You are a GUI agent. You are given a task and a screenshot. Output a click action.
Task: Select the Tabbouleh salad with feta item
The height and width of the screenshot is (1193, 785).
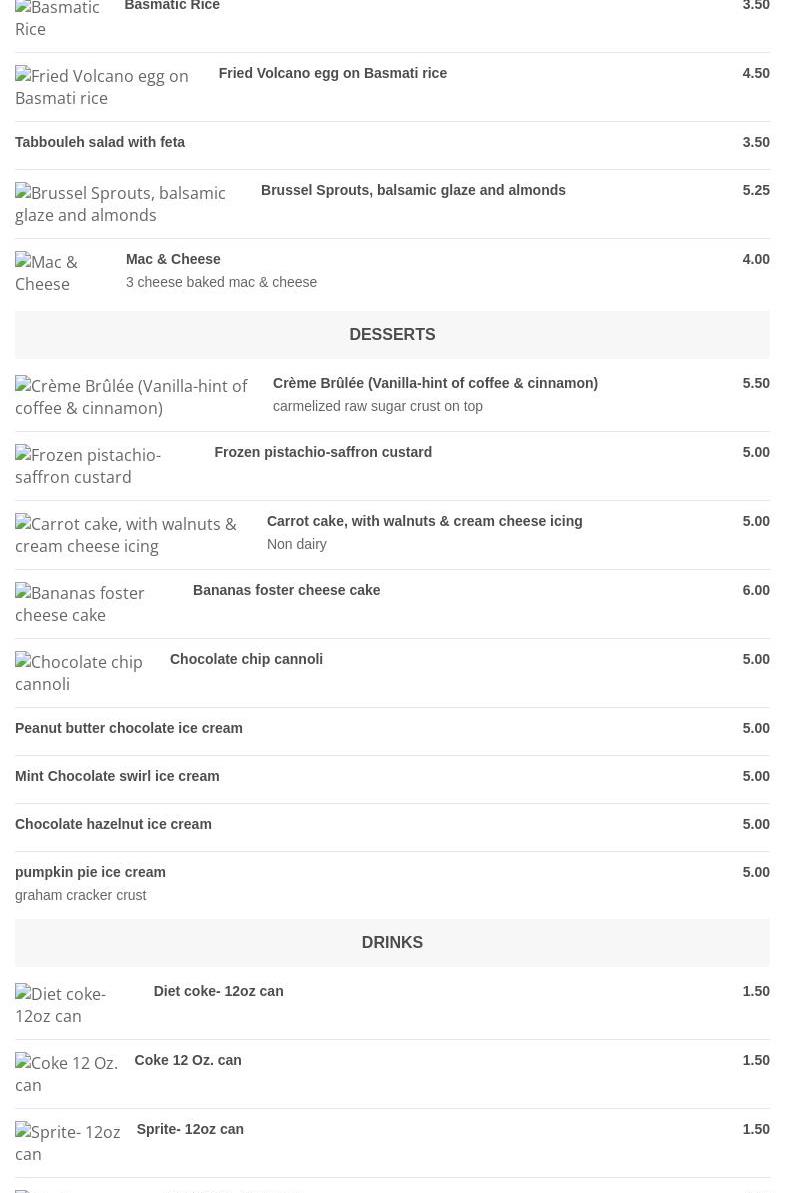coord(100,142)
